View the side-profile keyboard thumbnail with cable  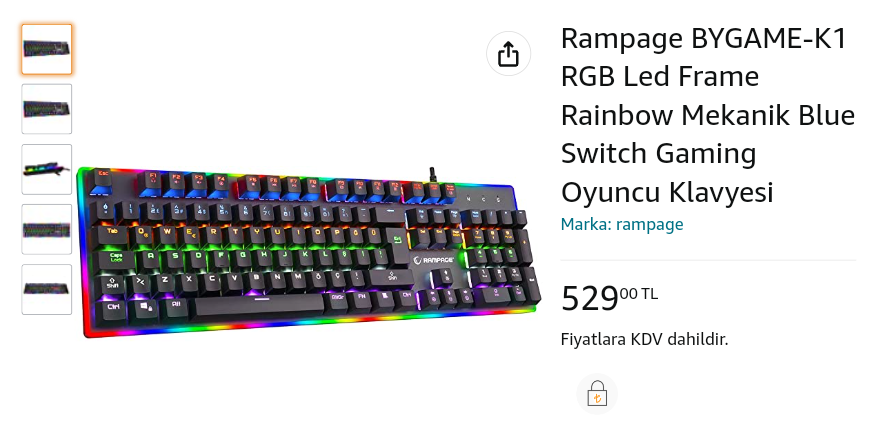[47, 169]
